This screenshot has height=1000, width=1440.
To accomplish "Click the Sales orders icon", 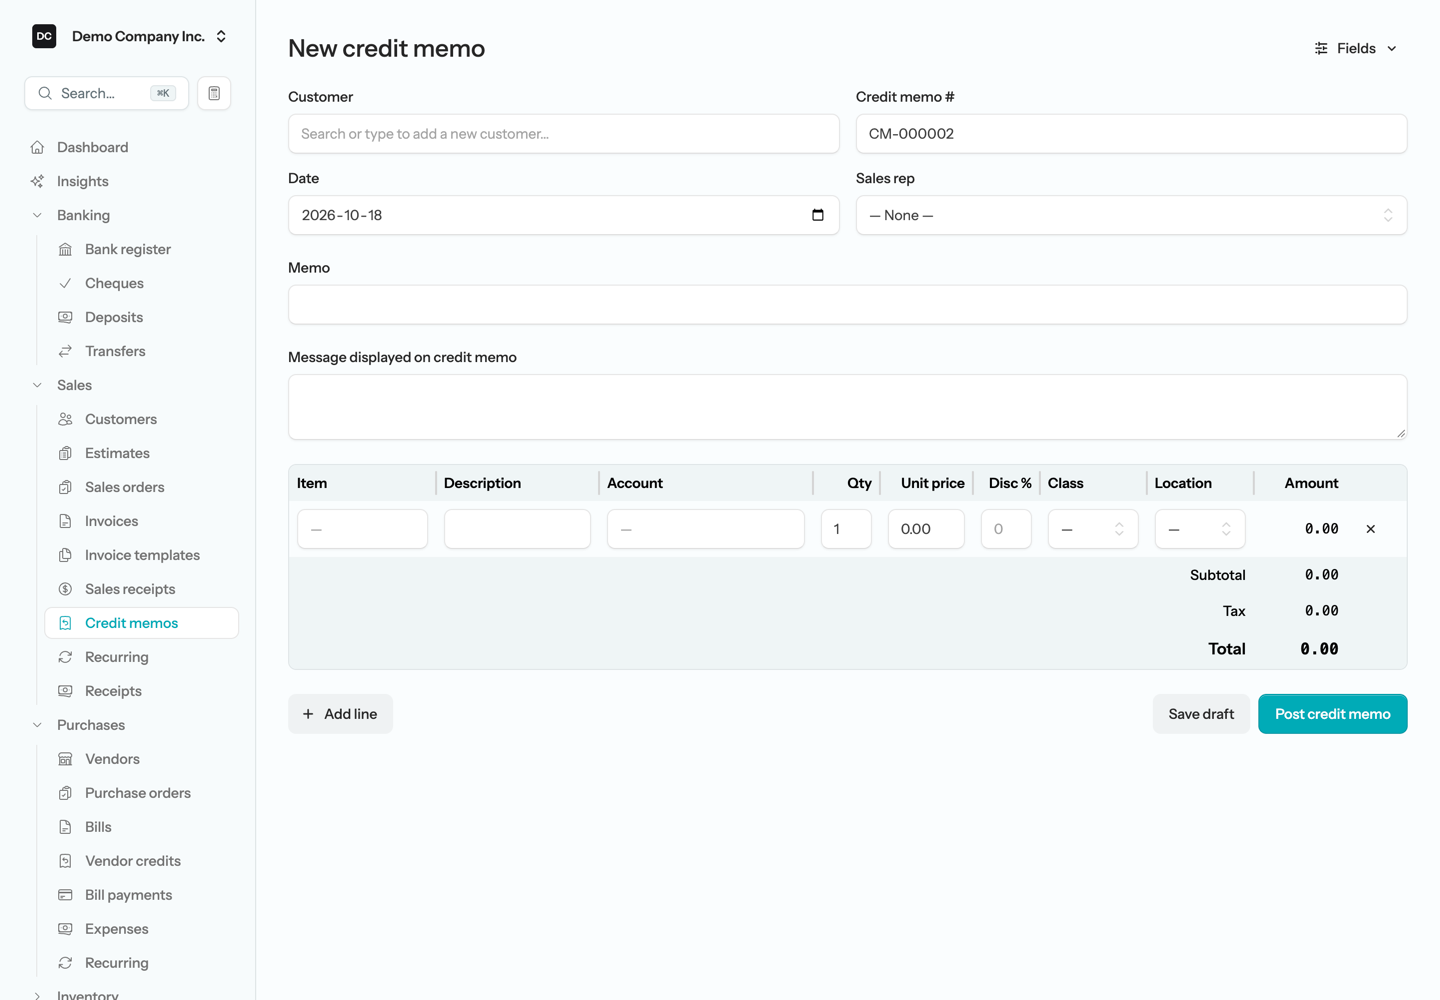I will [x=65, y=487].
